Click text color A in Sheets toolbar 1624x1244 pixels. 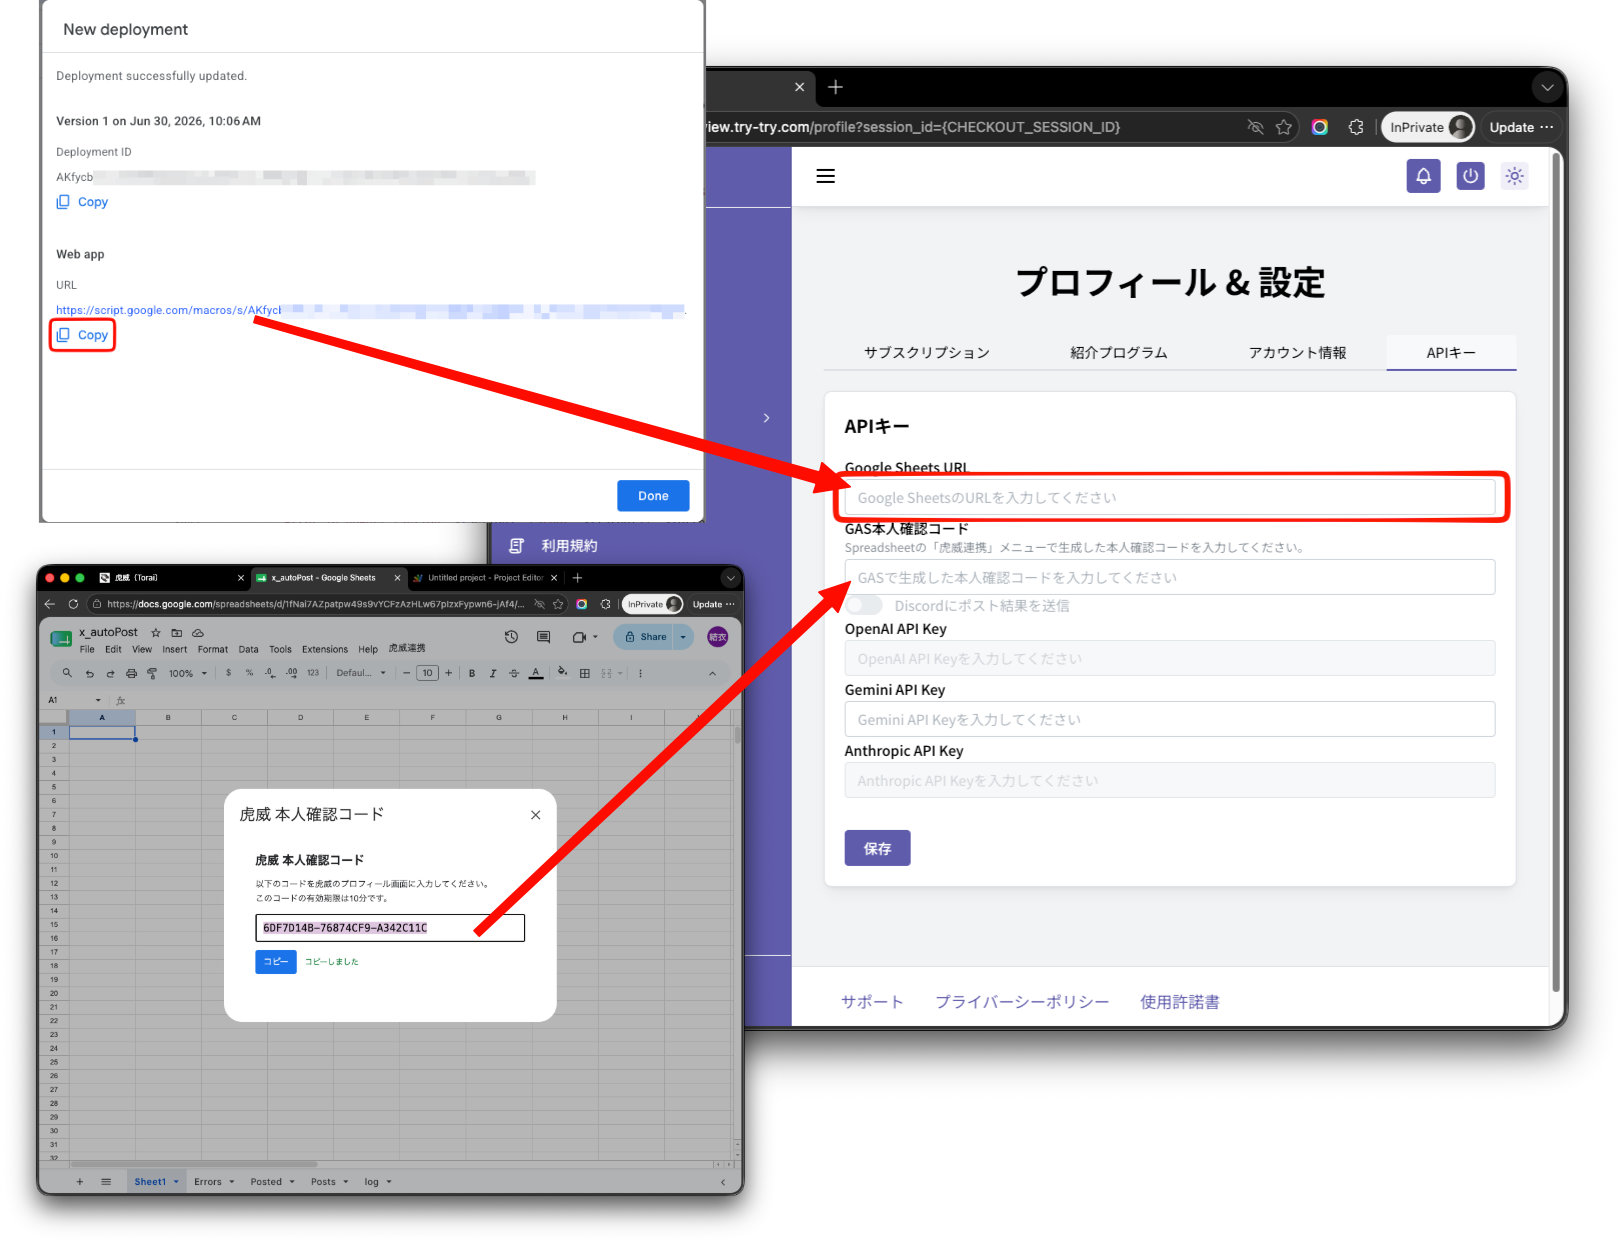(x=536, y=673)
